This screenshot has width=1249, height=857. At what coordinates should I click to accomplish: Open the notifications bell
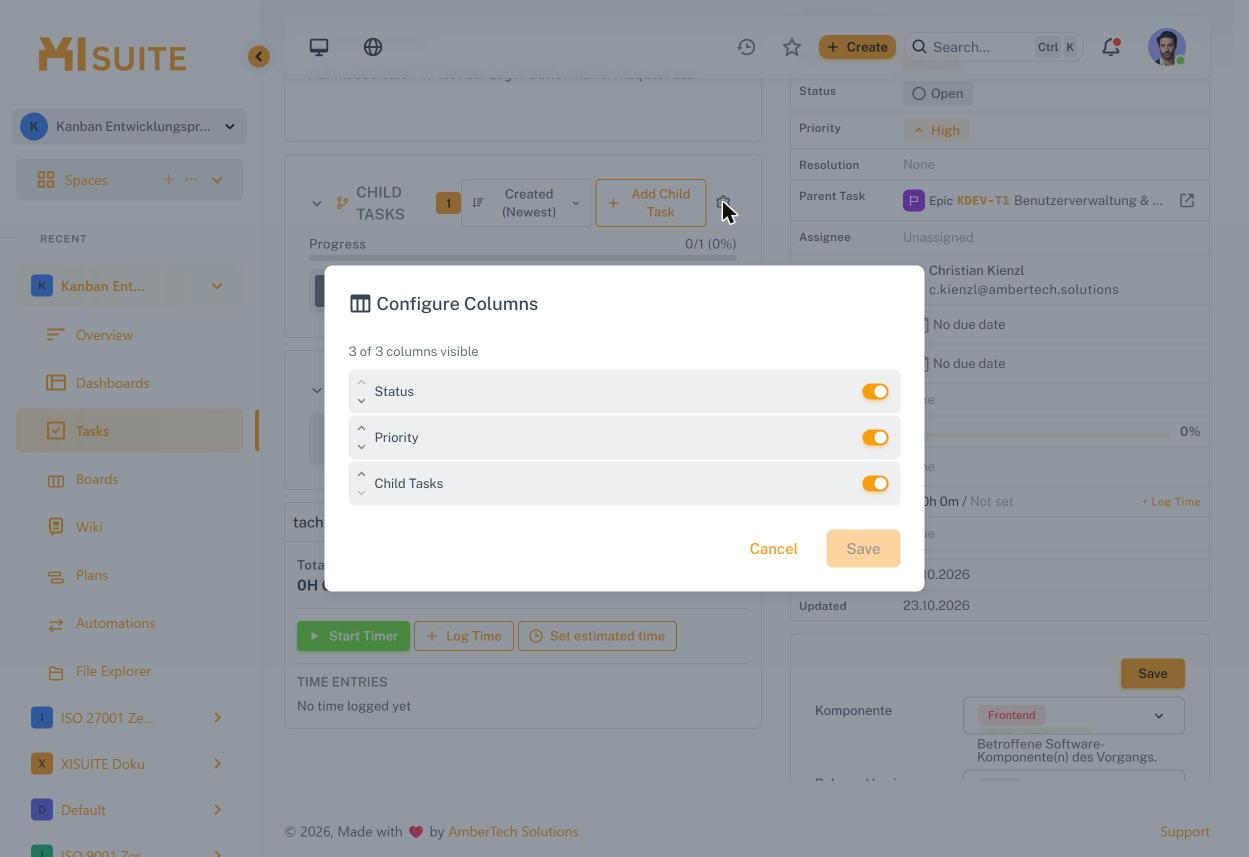coord(1111,47)
